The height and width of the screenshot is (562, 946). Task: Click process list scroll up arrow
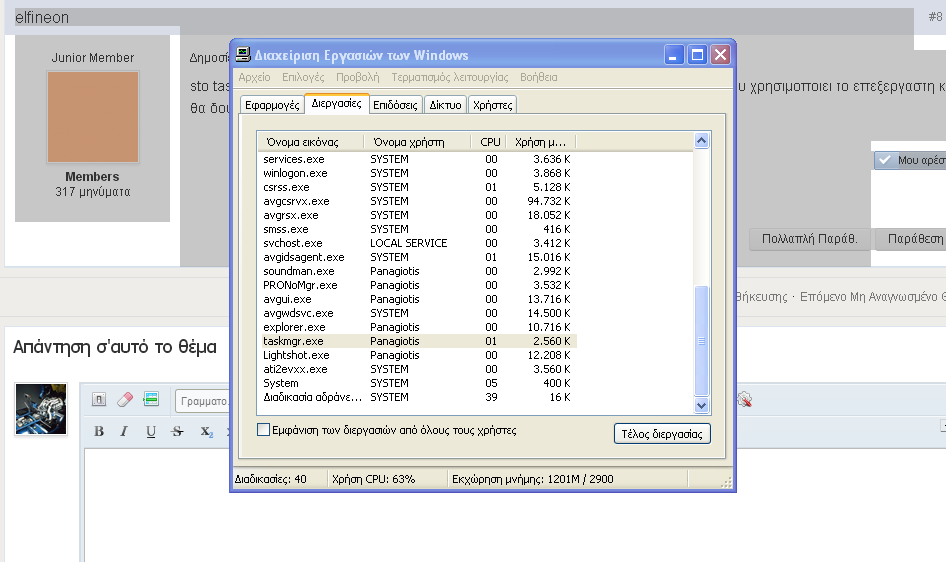pyautogui.click(x=701, y=140)
